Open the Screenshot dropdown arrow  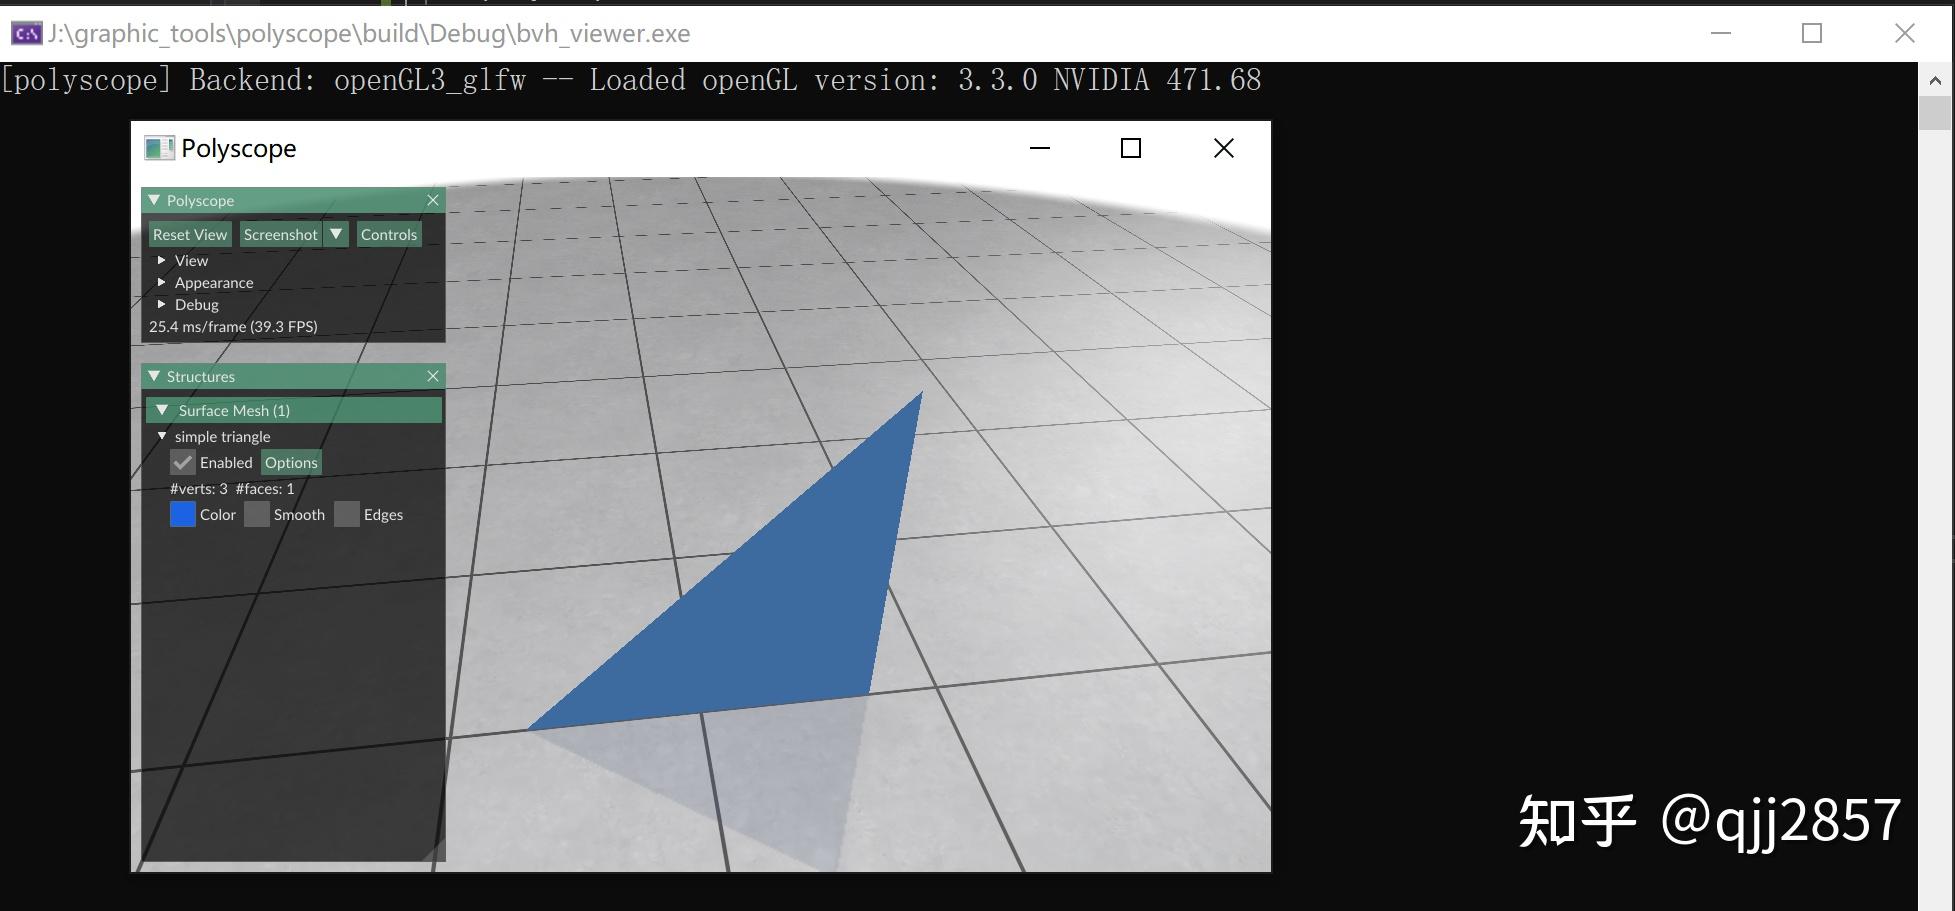(x=336, y=233)
